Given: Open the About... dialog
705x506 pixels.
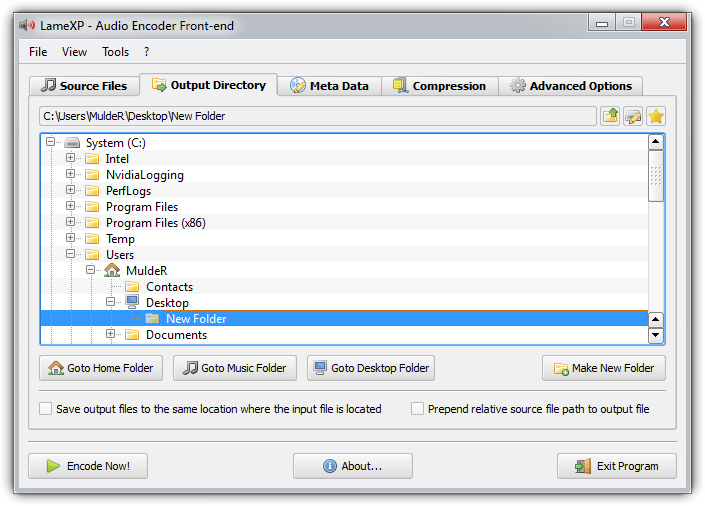Looking at the screenshot, I should (x=353, y=466).
